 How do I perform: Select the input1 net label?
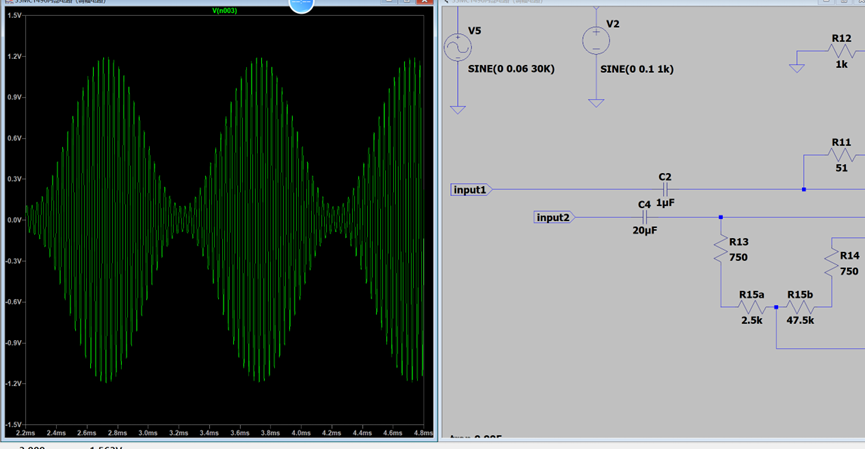(x=471, y=190)
